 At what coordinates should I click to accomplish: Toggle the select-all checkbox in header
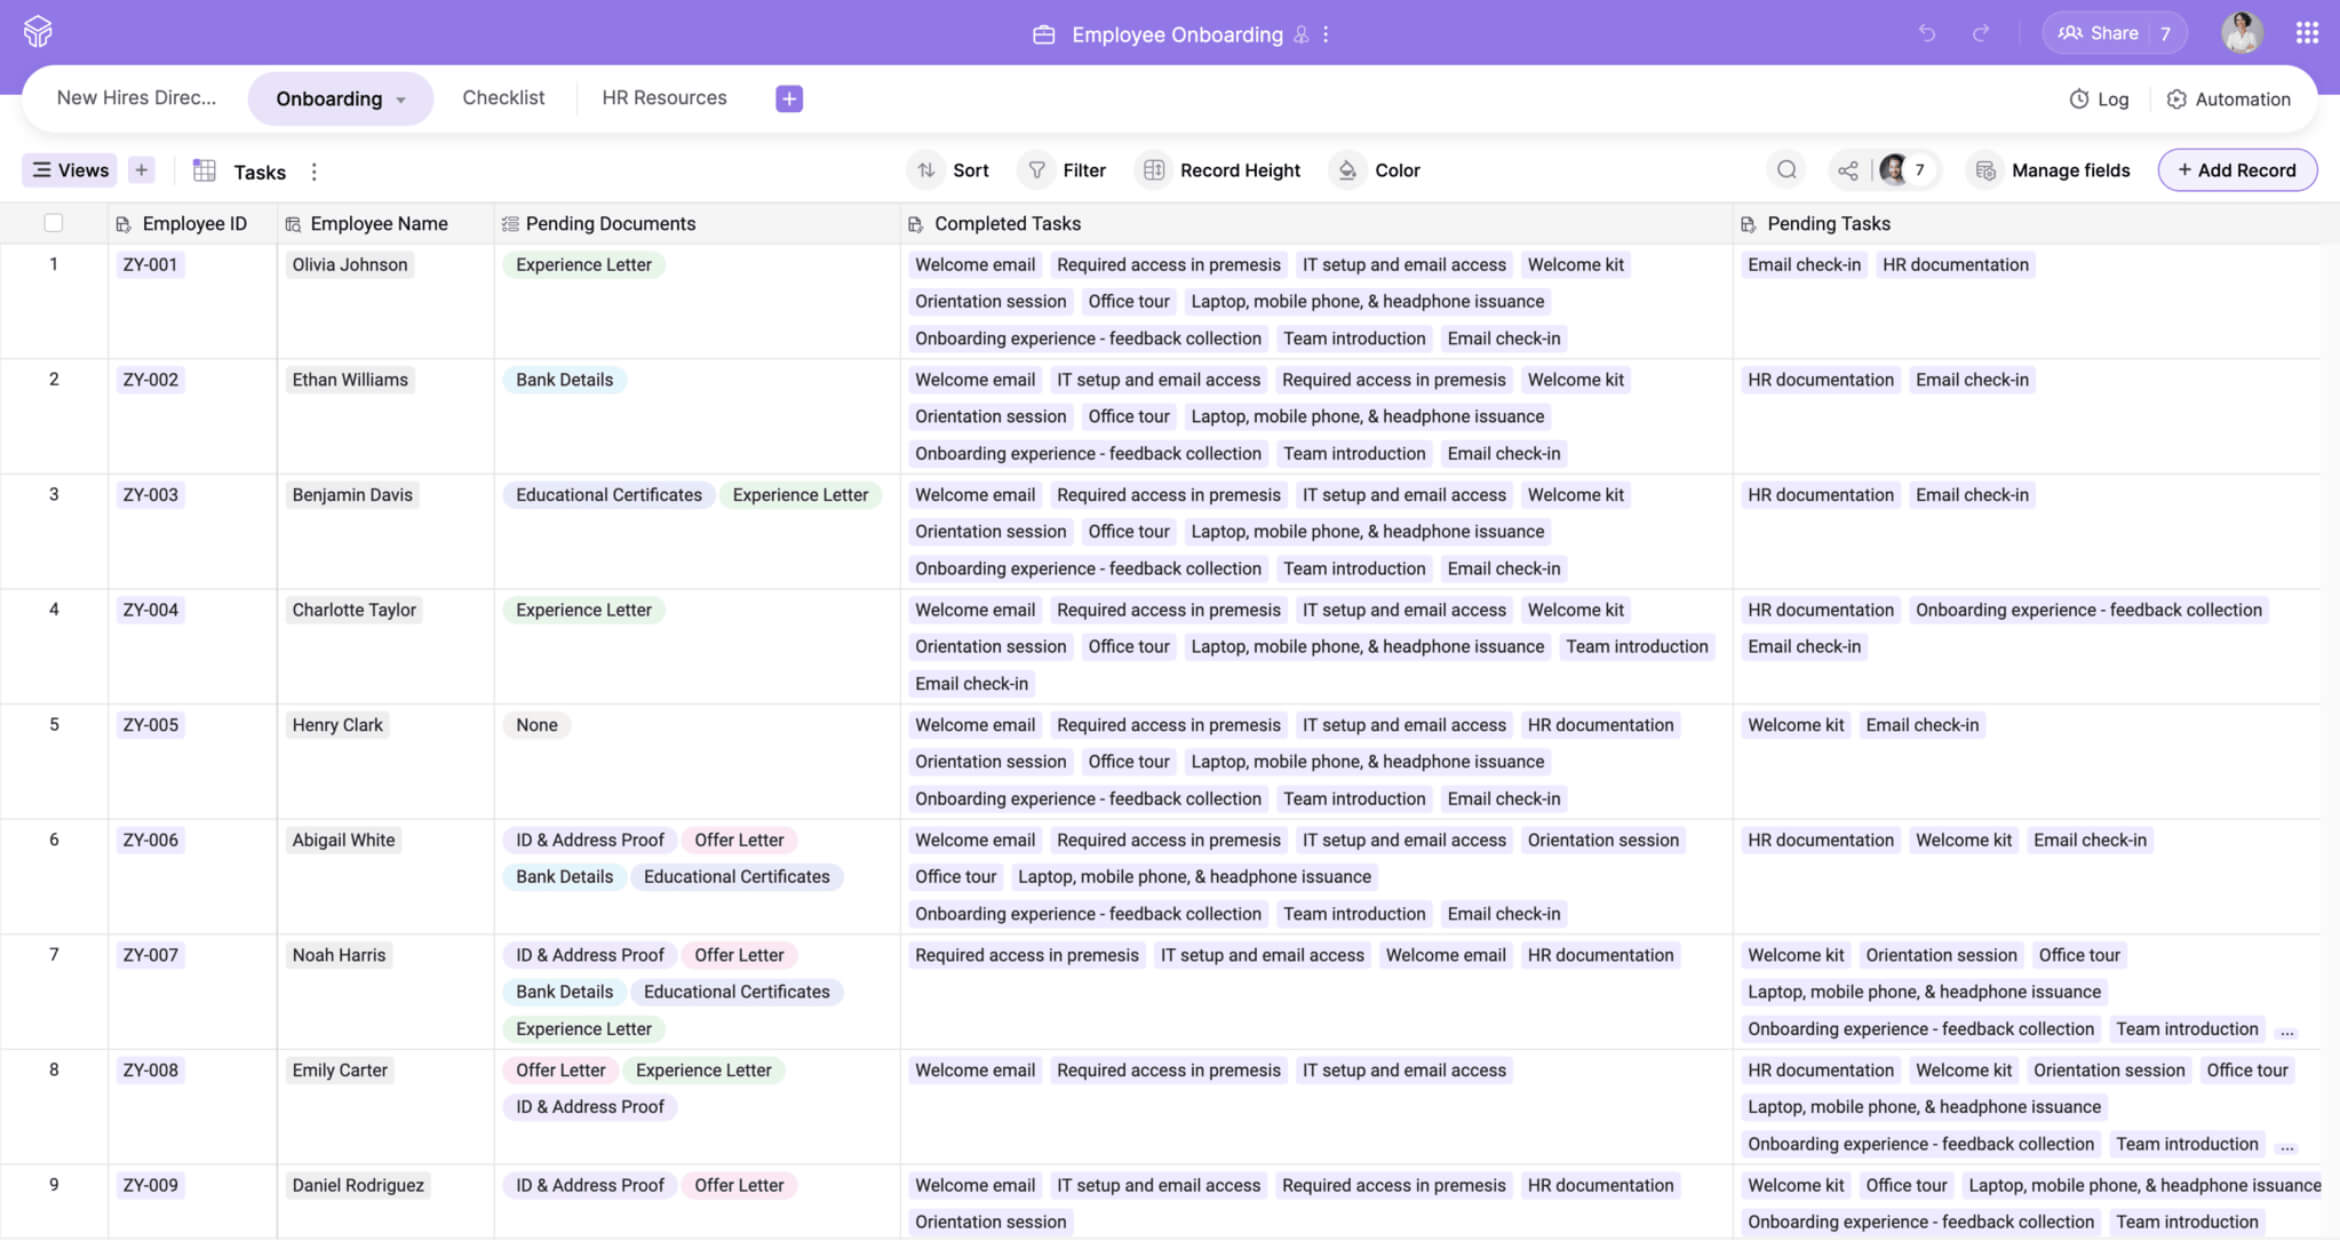tap(54, 223)
